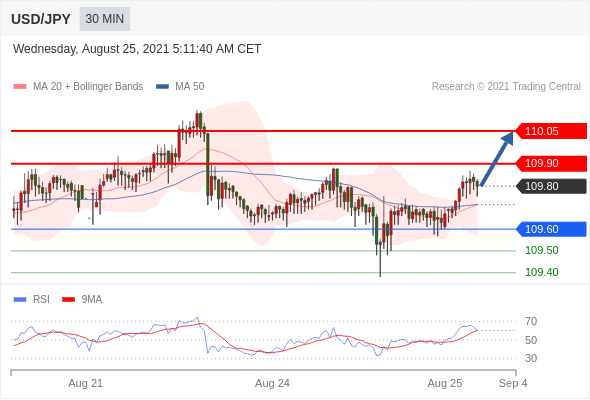Click the 9MA red legend swatch

click(68, 300)
